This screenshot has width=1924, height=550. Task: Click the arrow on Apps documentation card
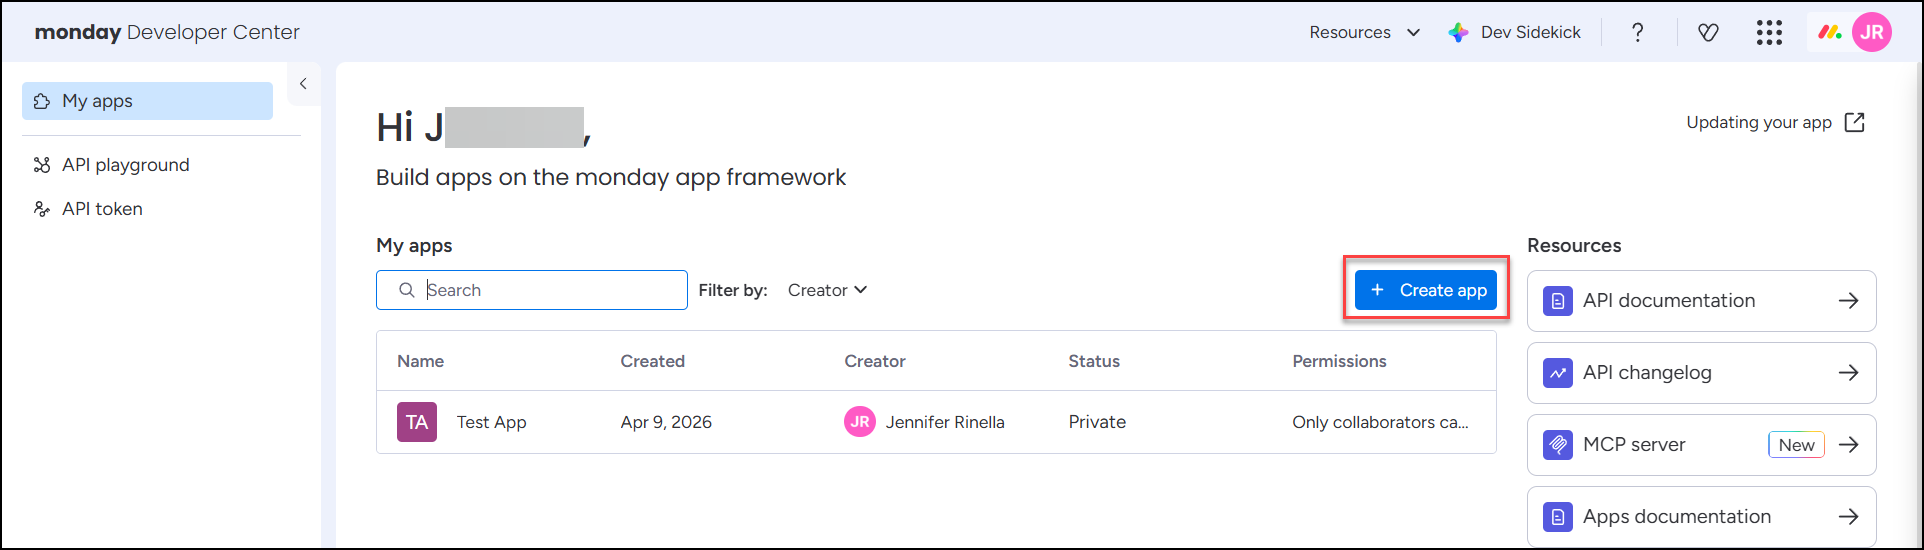pyautogui.click(x=1848, y=517)
